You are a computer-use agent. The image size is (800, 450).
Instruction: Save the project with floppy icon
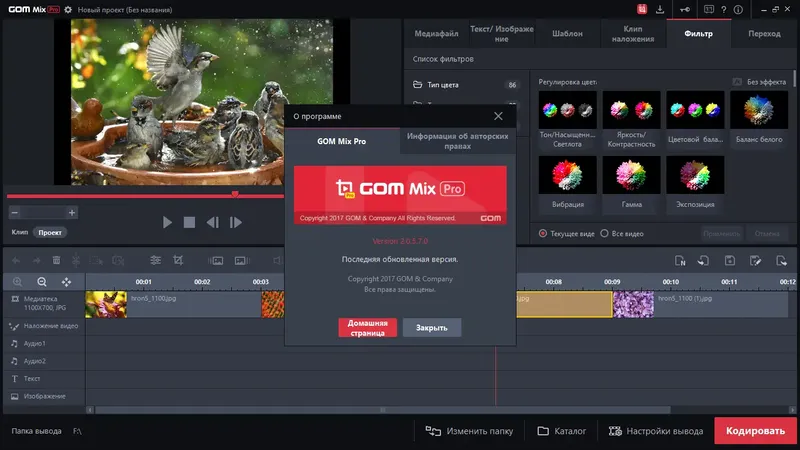pyautogui.click(x=730, y=261)
